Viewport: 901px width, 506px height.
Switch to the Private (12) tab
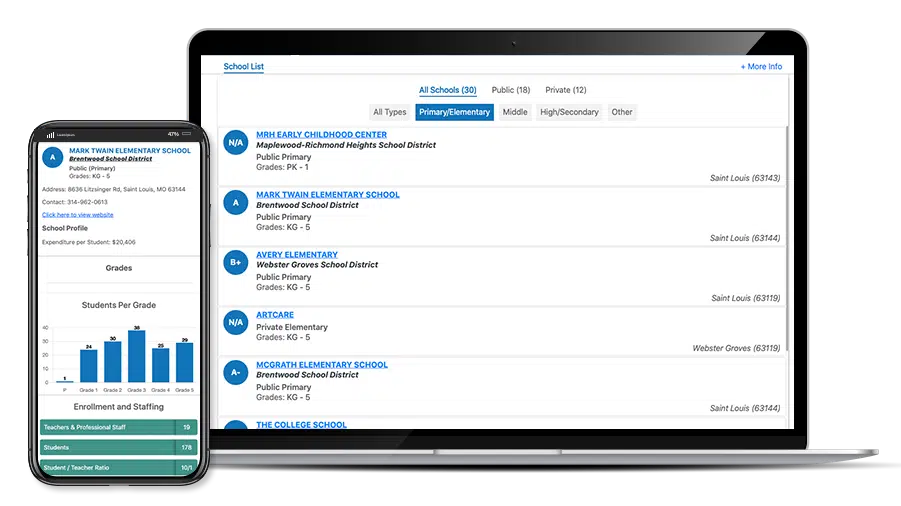pos(566,90)
